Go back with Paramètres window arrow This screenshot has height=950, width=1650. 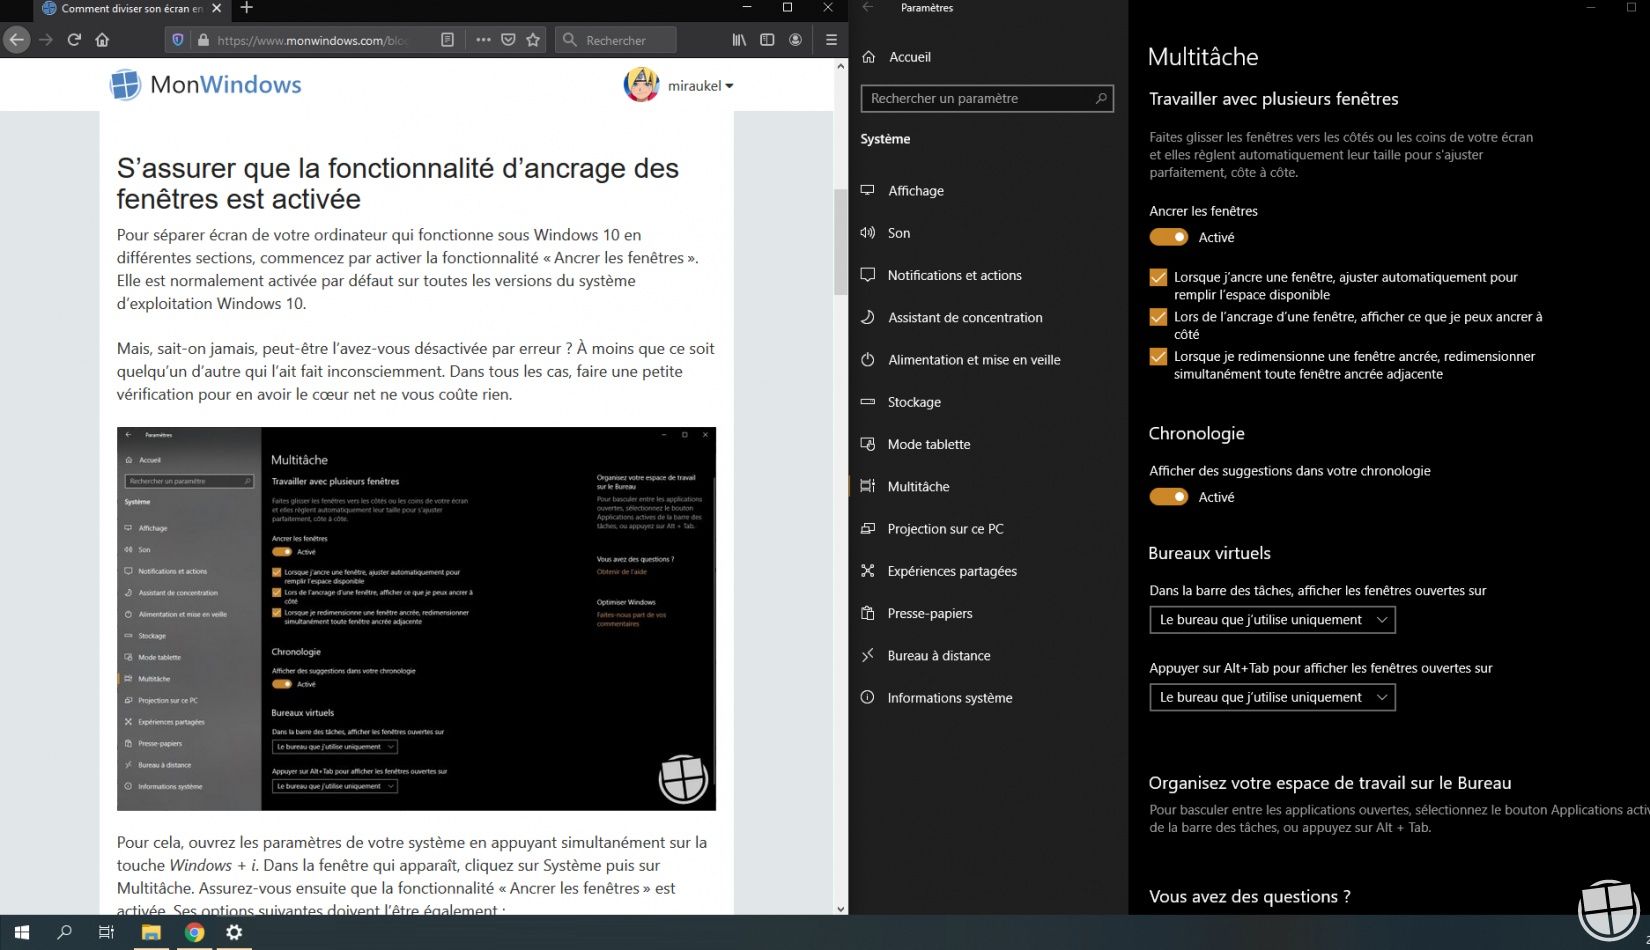coord(867,8)
